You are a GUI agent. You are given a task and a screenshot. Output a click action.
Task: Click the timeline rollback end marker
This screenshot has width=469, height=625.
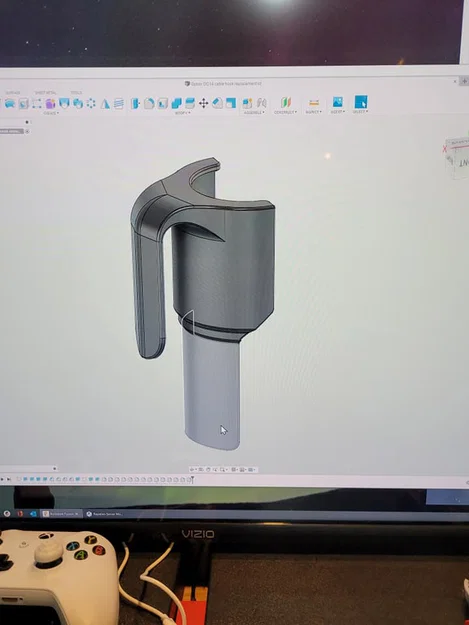point(192,480)
